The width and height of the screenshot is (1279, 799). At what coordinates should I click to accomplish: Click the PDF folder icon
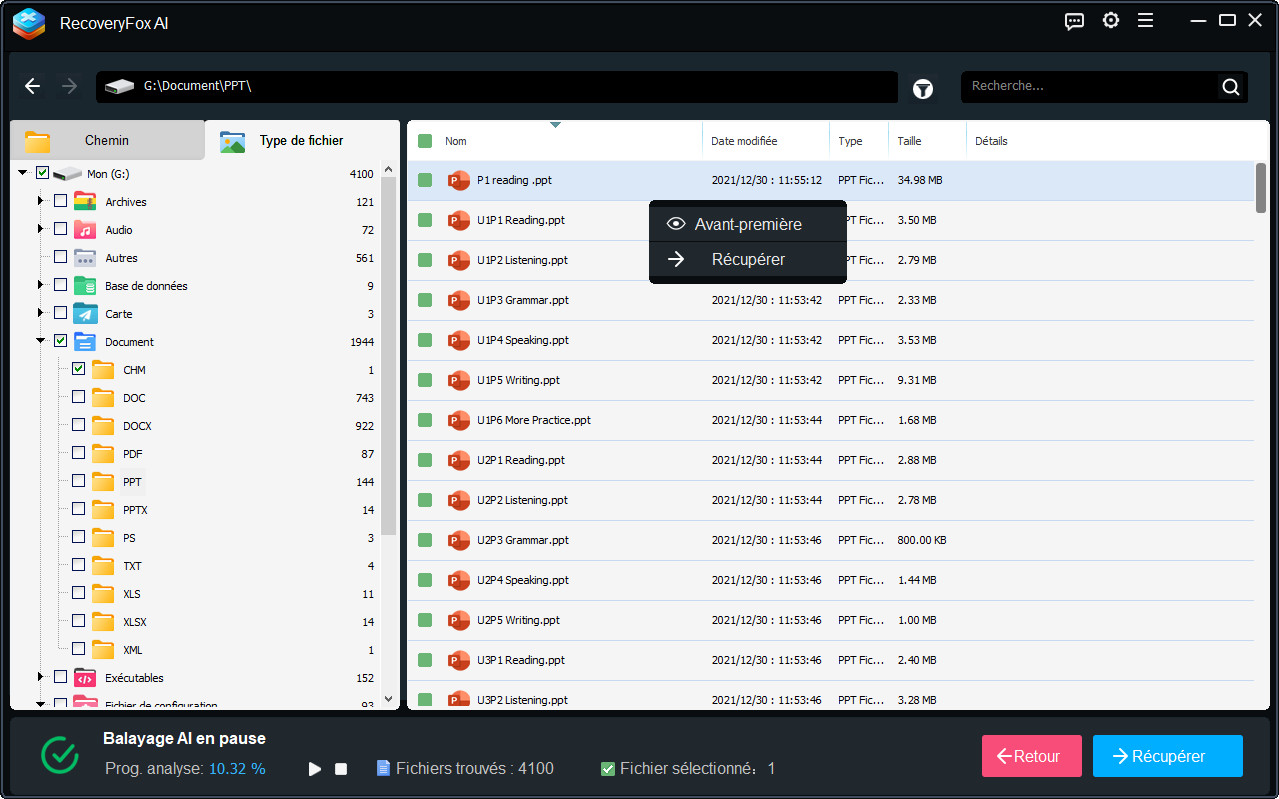pos(103,453)
